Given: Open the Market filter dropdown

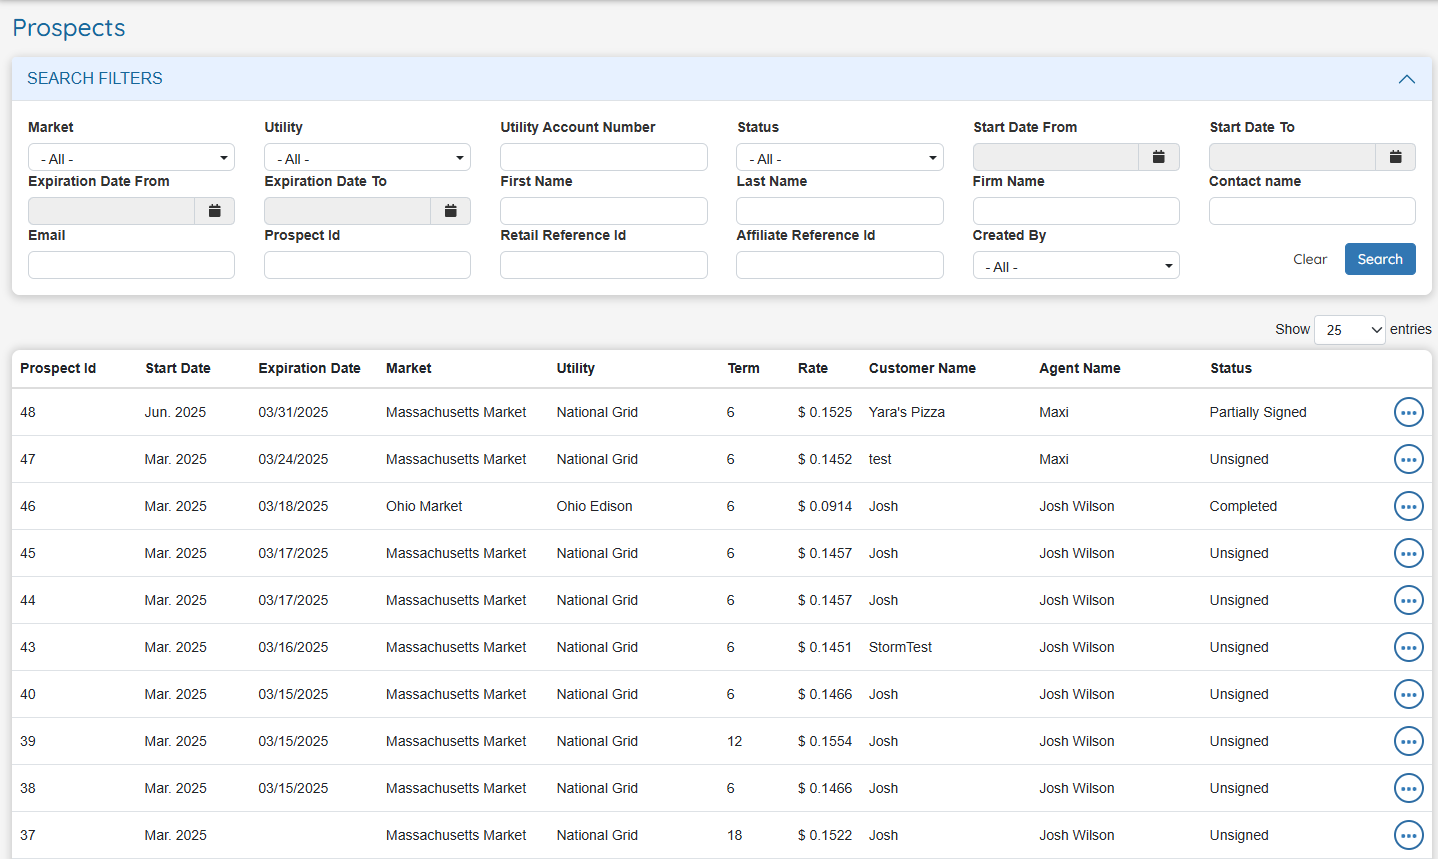Looking at the screenshot, I should tap(131, 157).
